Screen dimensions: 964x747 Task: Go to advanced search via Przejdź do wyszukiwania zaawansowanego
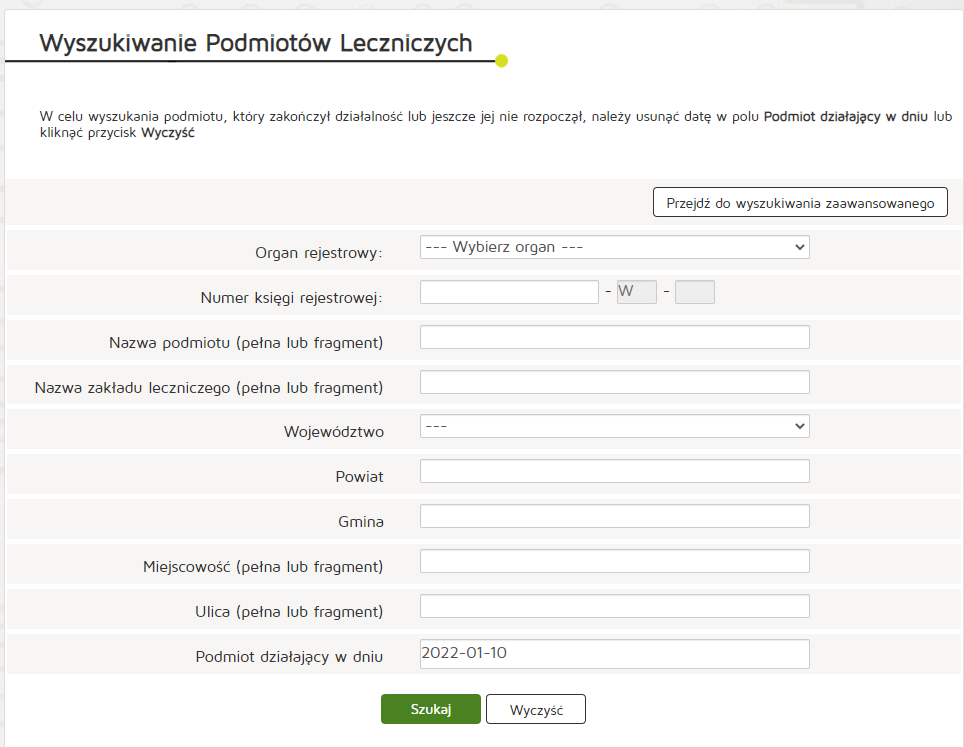click(x=800, y=202)
